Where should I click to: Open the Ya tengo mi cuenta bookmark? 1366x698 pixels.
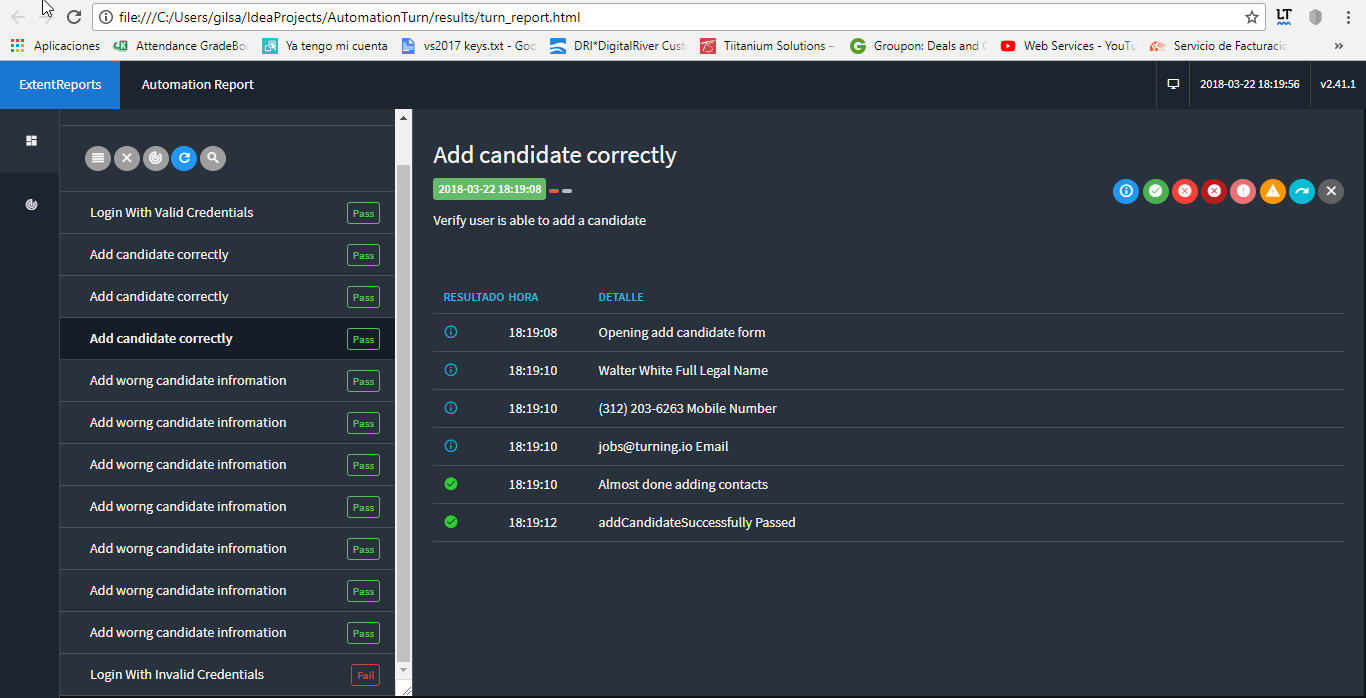(325, 46)
